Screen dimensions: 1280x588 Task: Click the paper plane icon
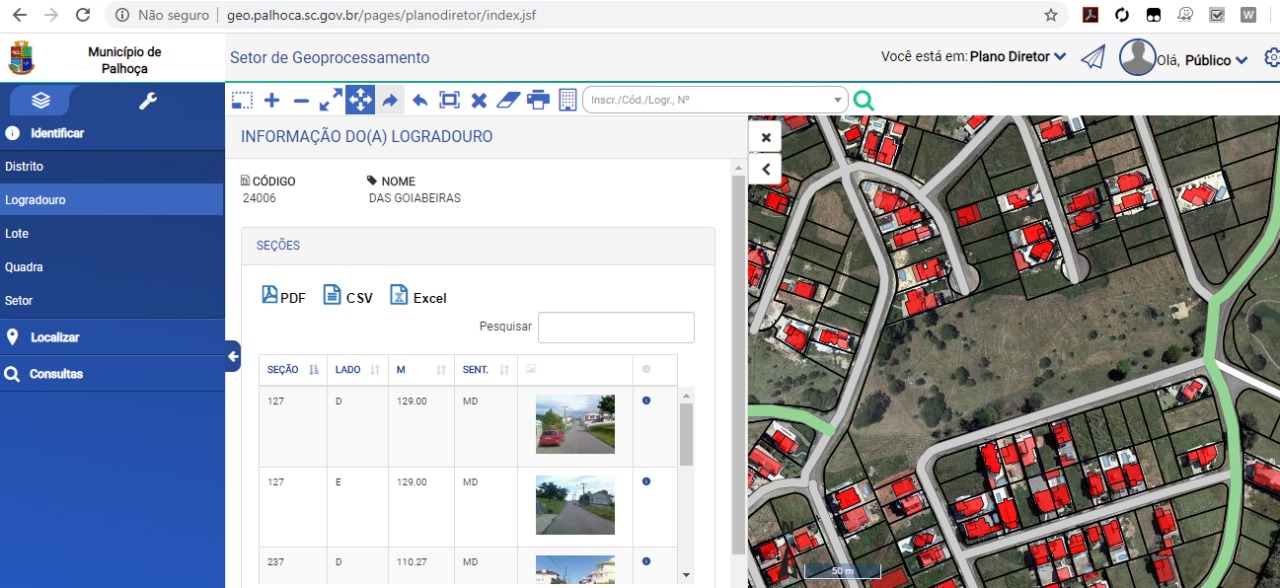click(x=1093, y=58)
